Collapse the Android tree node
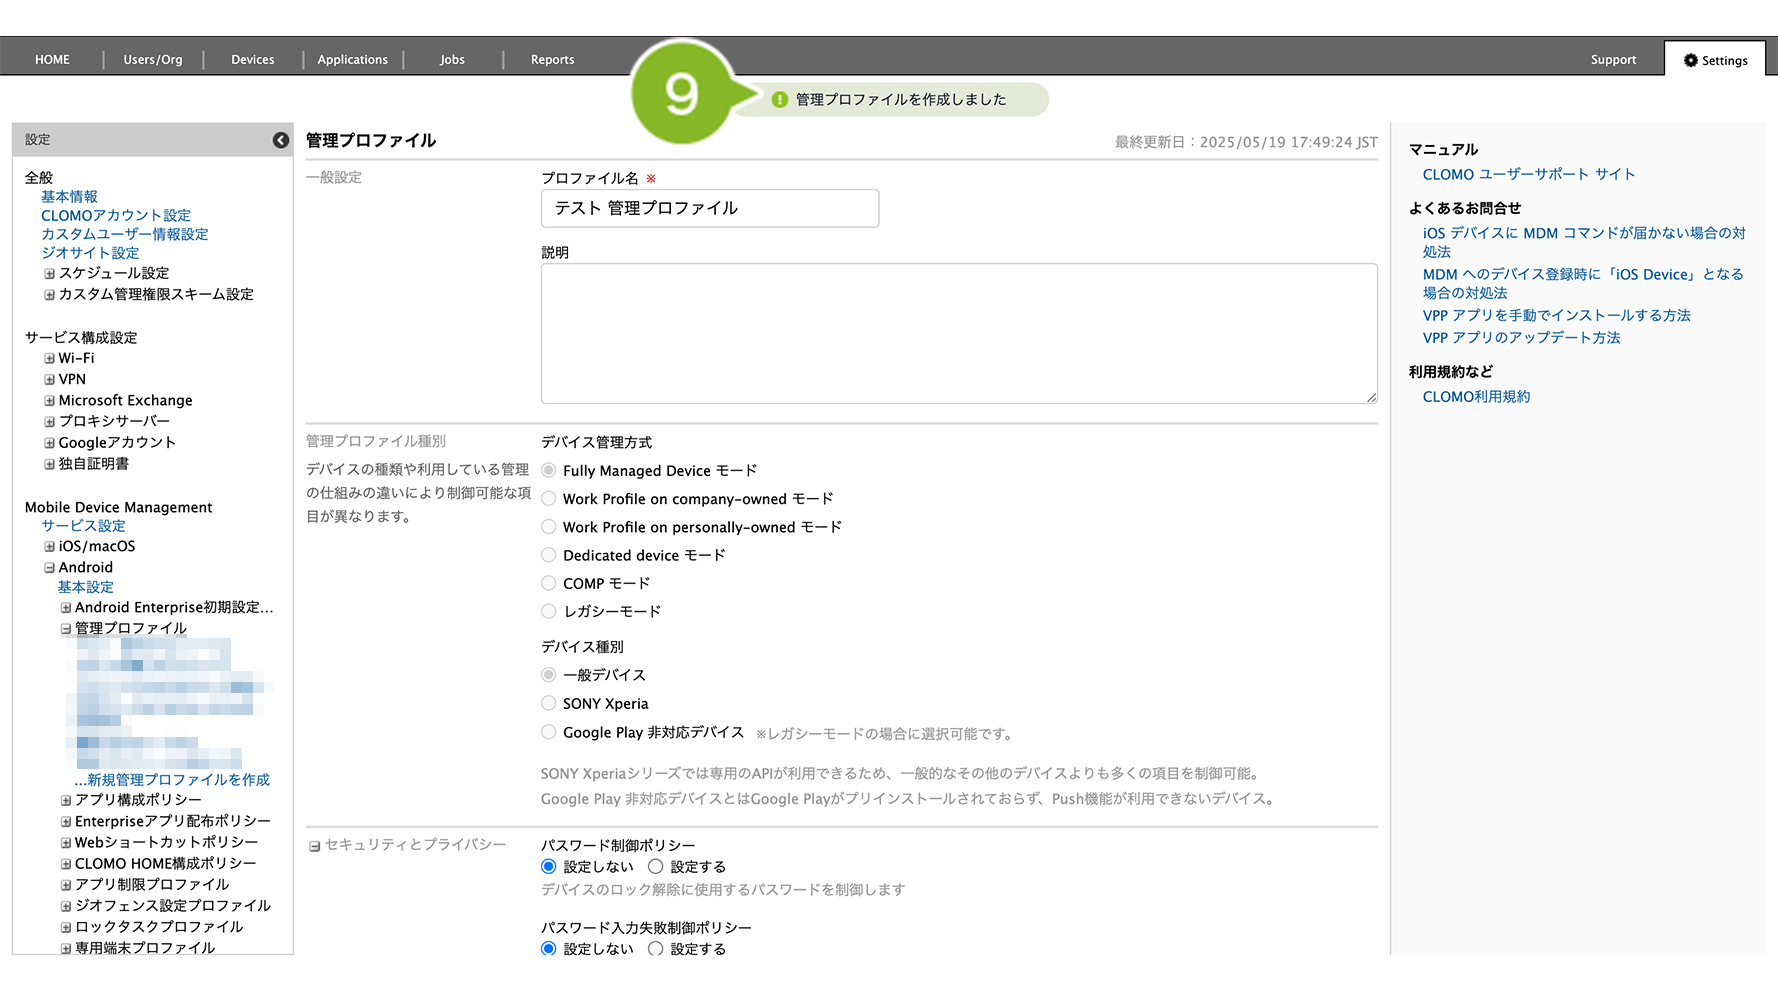 [49, 568]
